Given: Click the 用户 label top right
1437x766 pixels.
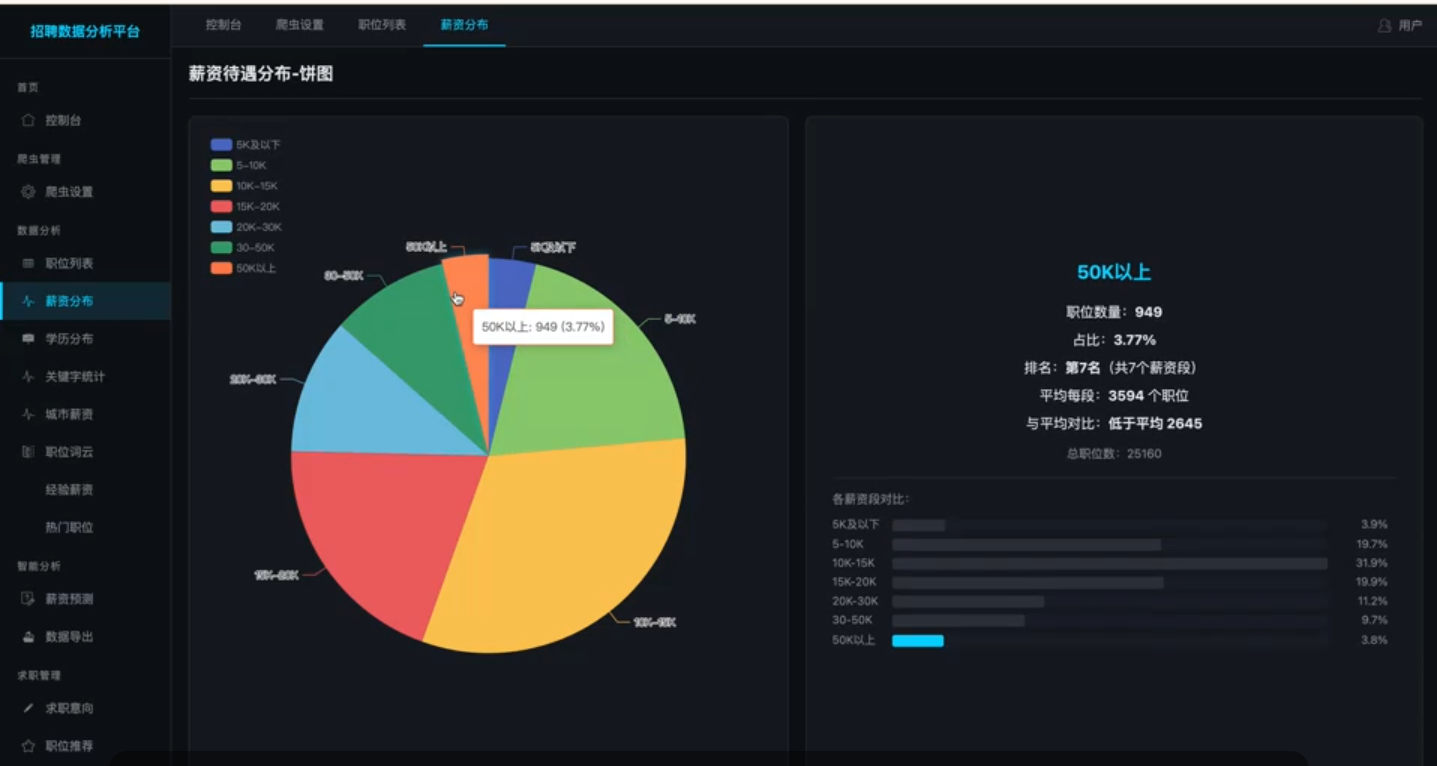Looking at the screenshot, I should point(1410,25).
